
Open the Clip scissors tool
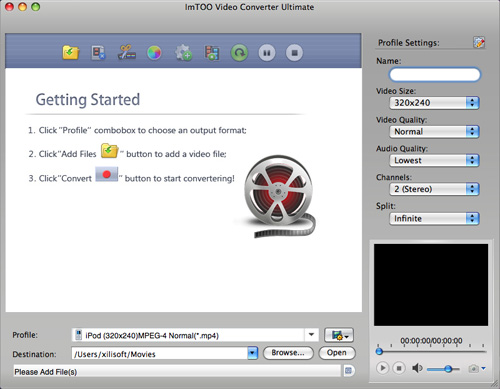126,53
